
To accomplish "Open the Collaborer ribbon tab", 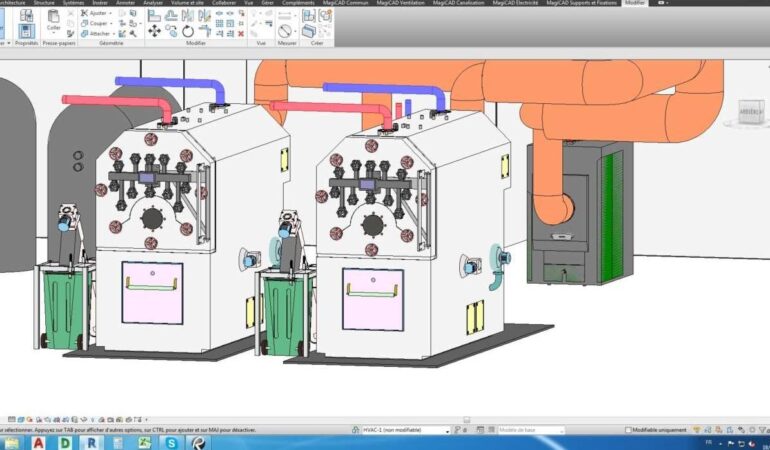I will coord(224,3).
